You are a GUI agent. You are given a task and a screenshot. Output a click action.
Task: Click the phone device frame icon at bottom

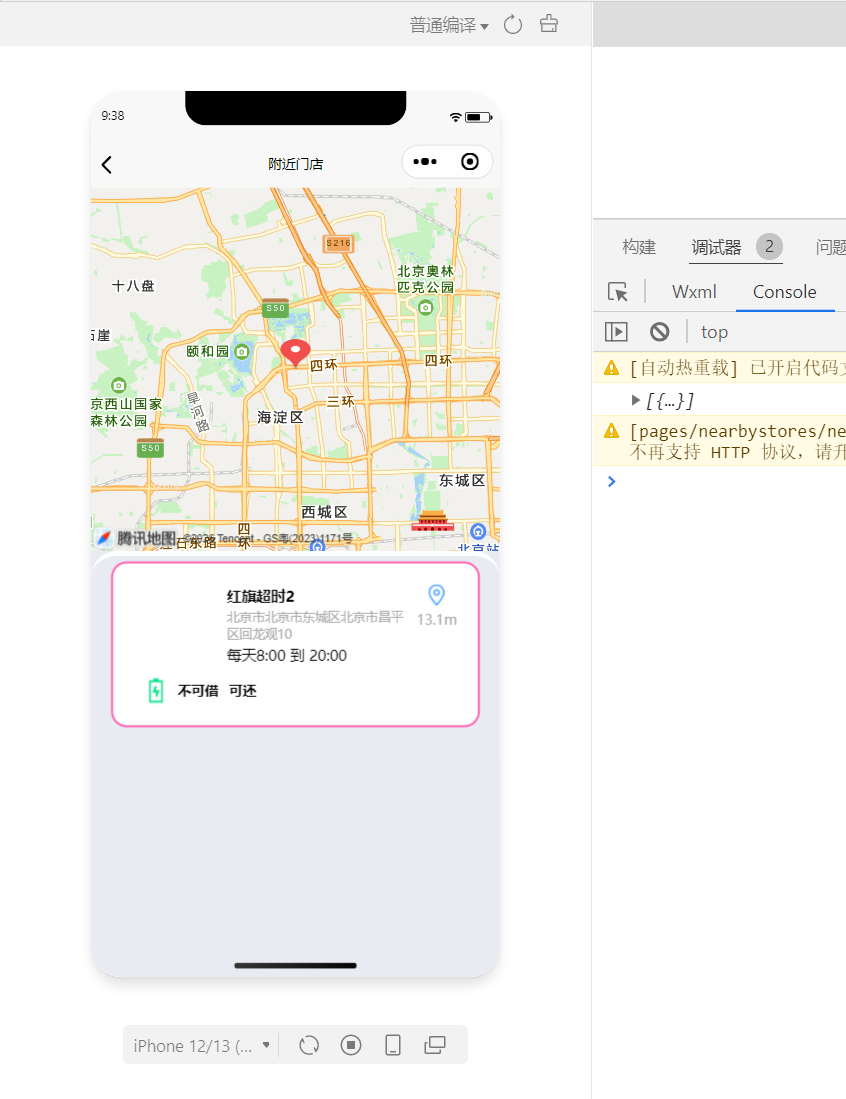tap(393, 1045)
